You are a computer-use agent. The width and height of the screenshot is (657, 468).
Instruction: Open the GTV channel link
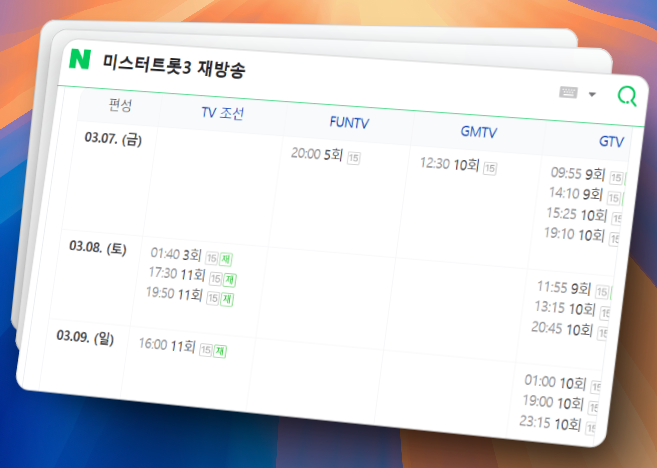click(611, 142)
